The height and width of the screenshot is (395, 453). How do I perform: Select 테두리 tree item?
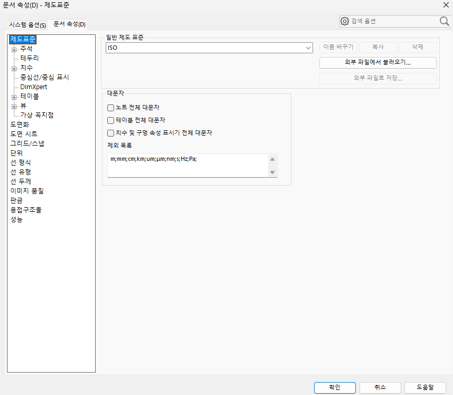pos(29,58)
